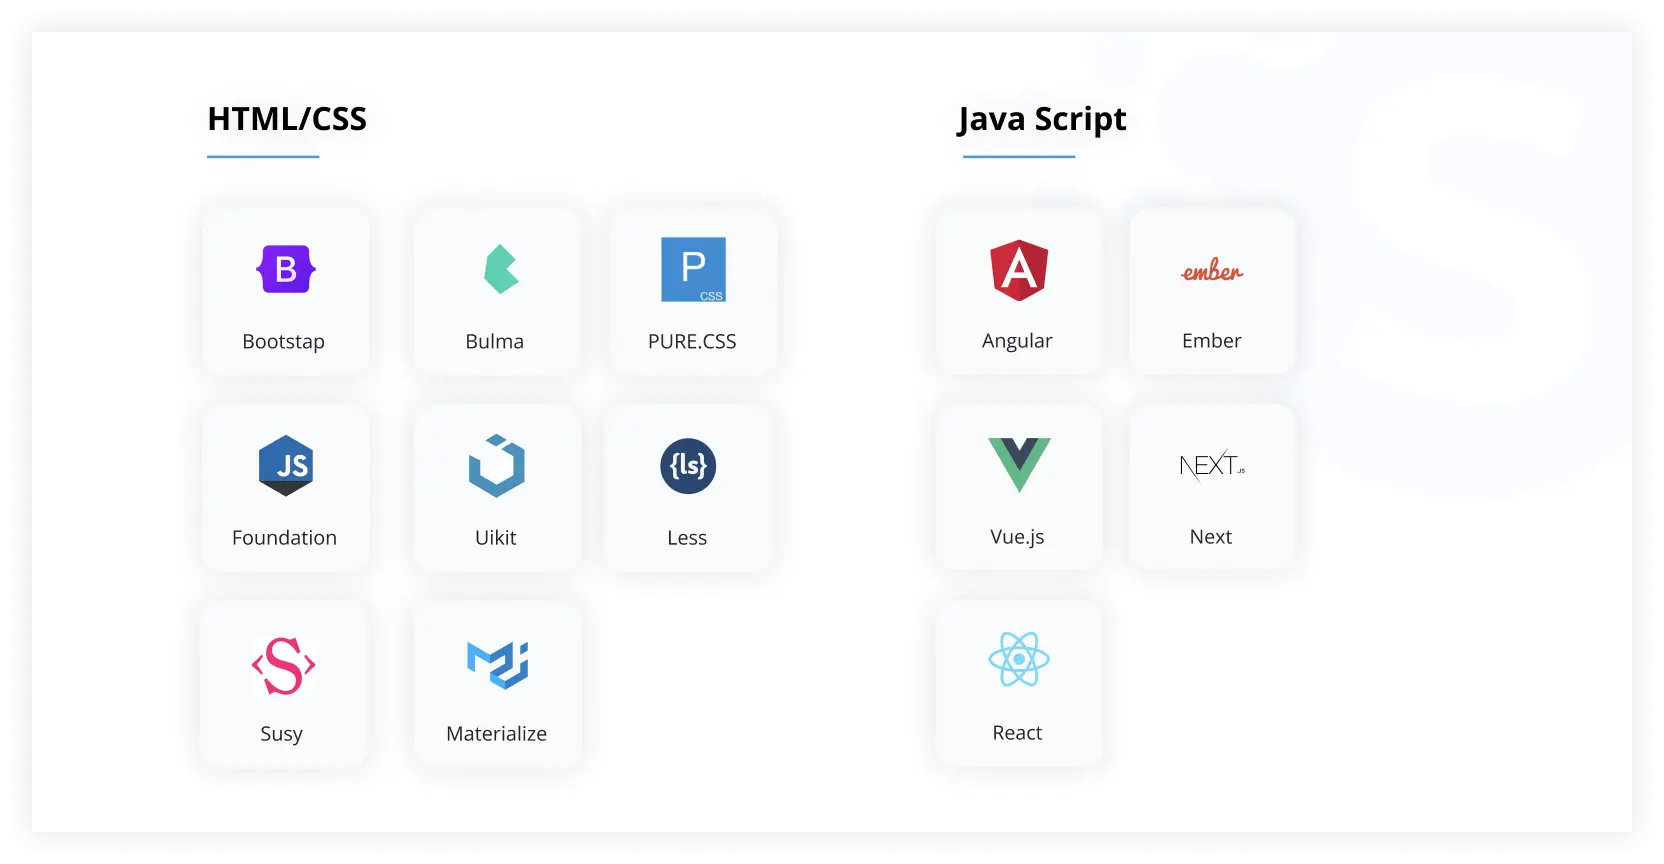Viewport: 1664px width, 864px height.
Task: Select the Susy label text
Action: [x=281, y=734]
